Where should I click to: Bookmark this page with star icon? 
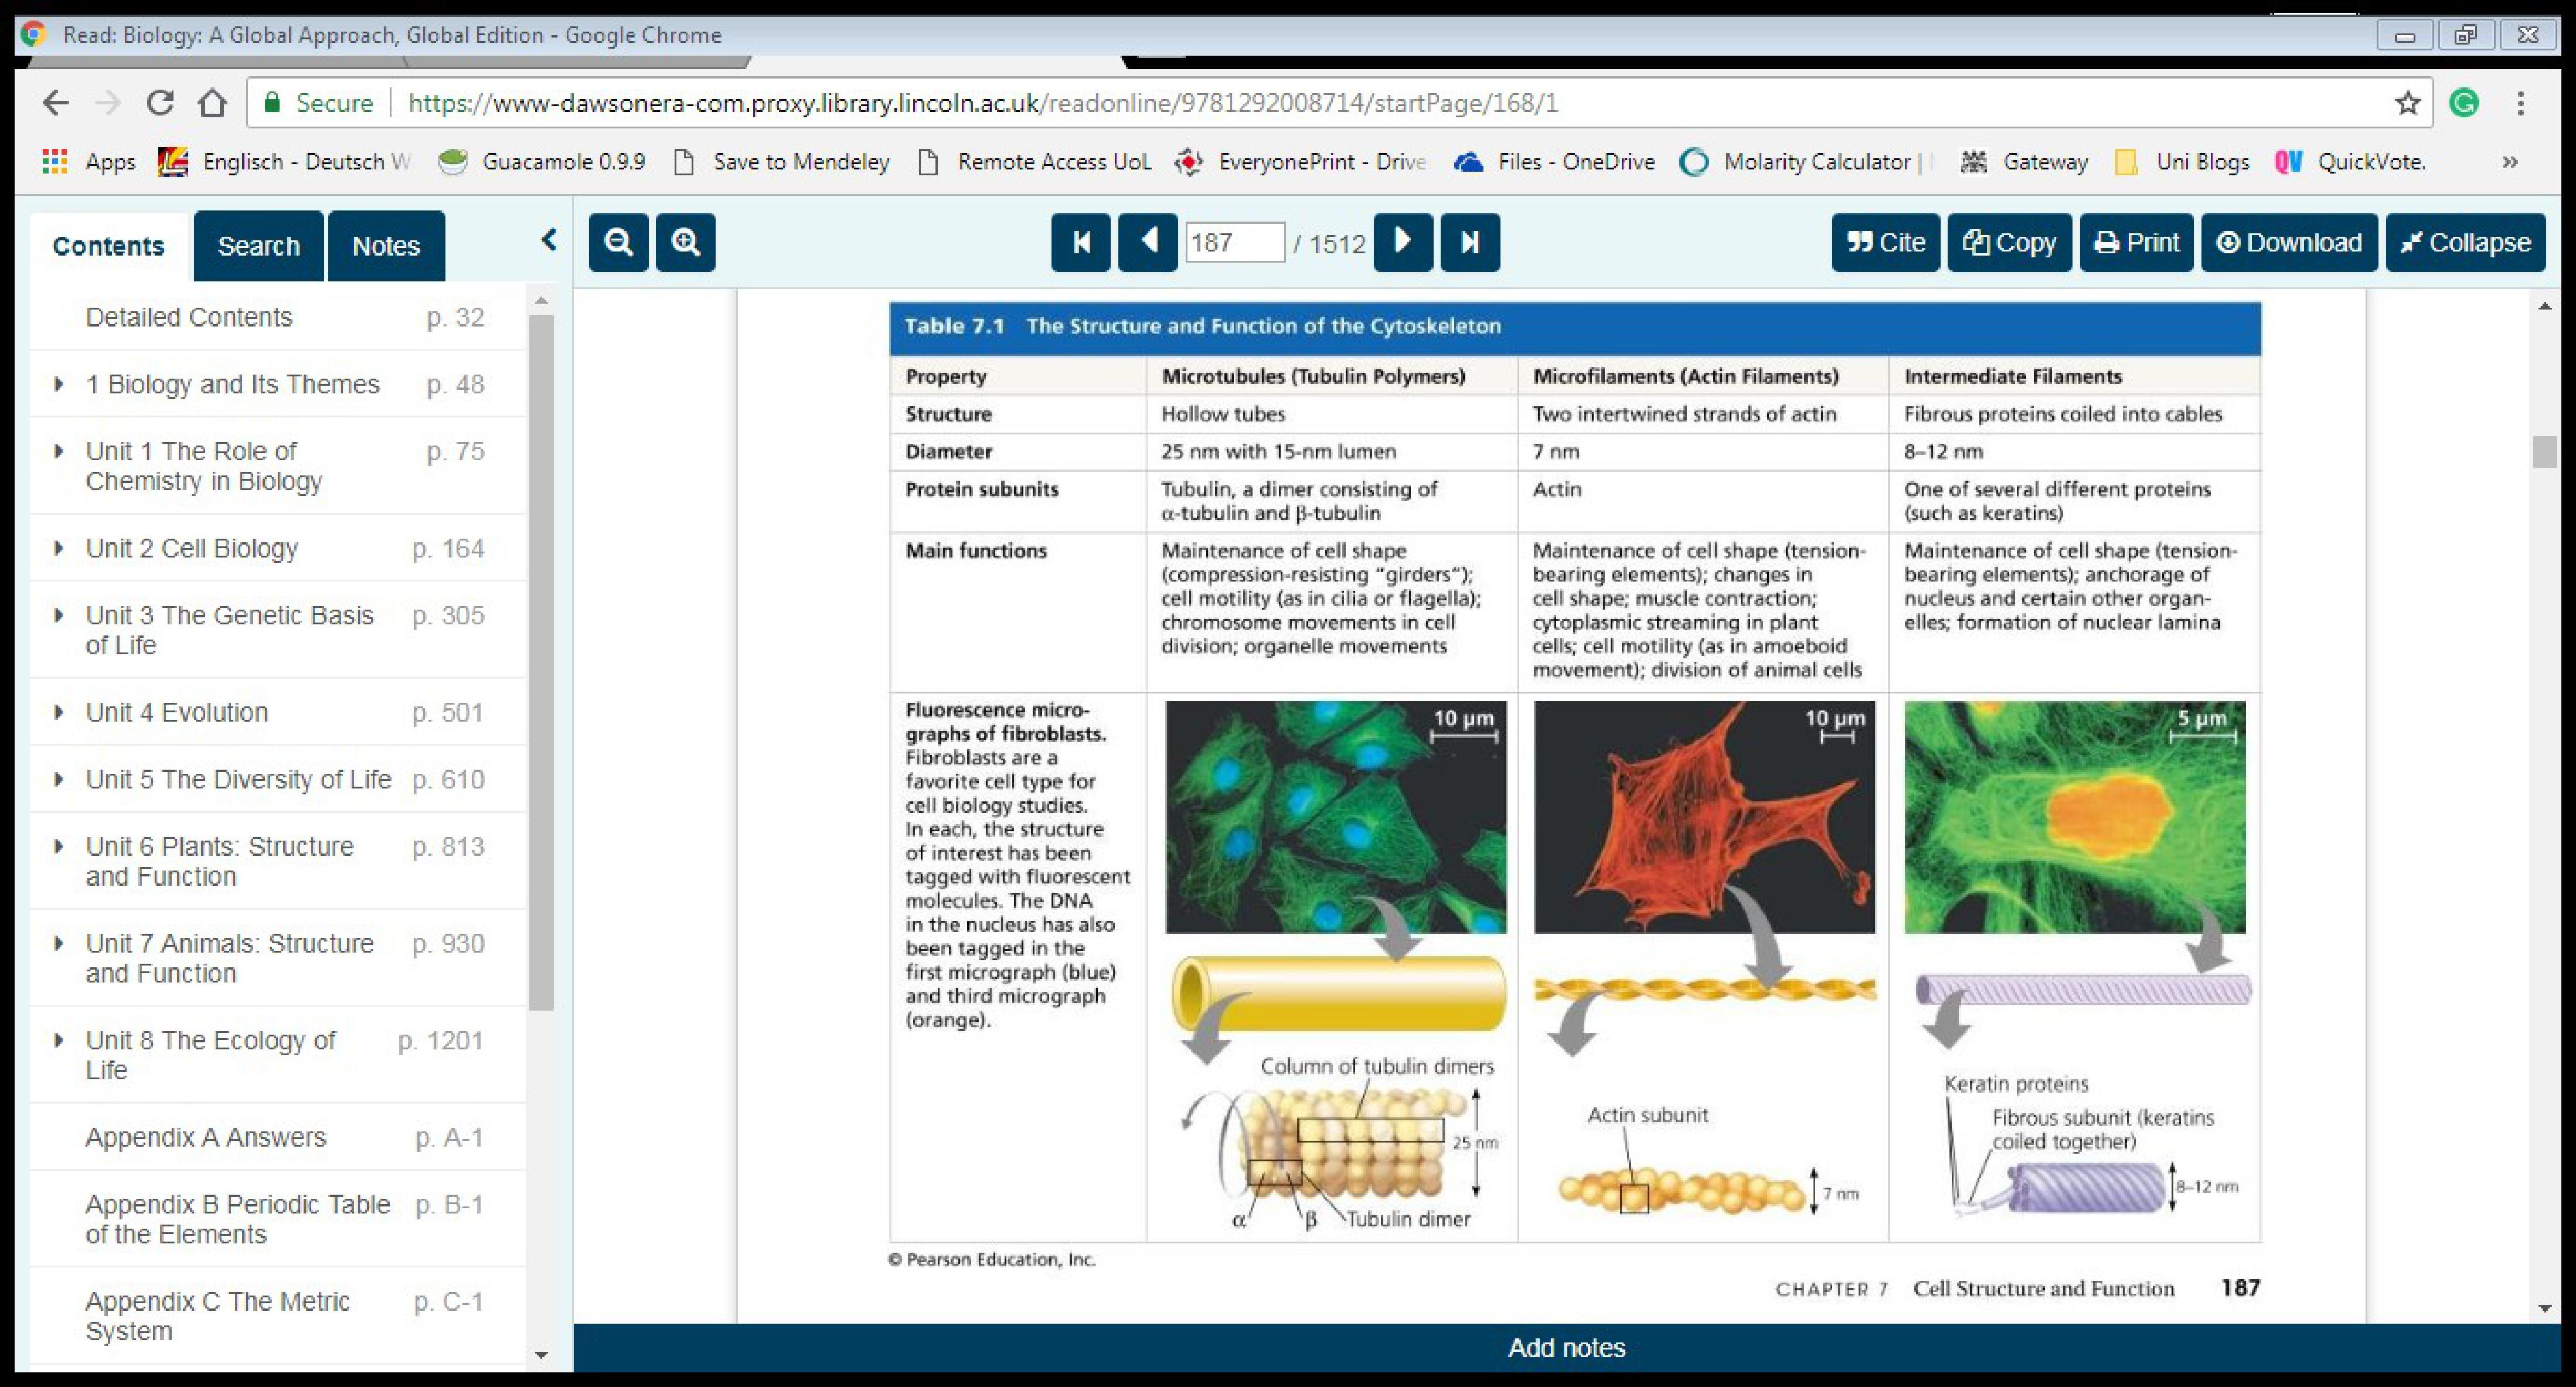coord(2408,103)
